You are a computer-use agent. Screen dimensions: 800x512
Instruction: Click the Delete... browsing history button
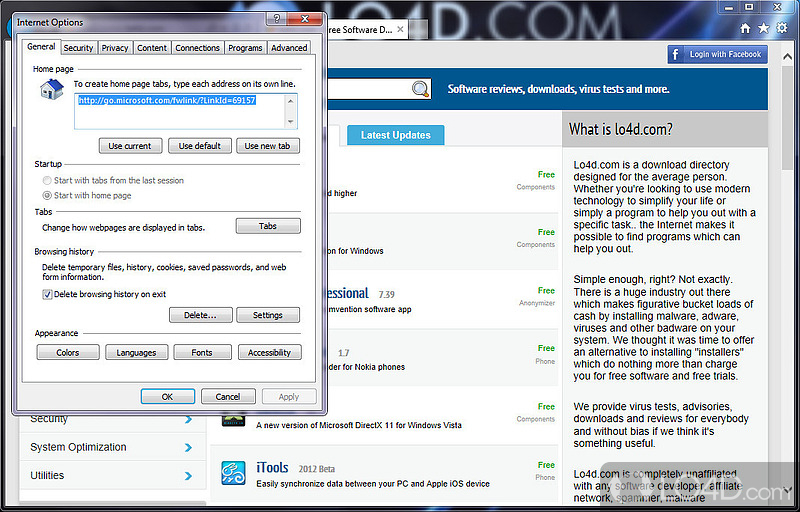pos(201,315)
